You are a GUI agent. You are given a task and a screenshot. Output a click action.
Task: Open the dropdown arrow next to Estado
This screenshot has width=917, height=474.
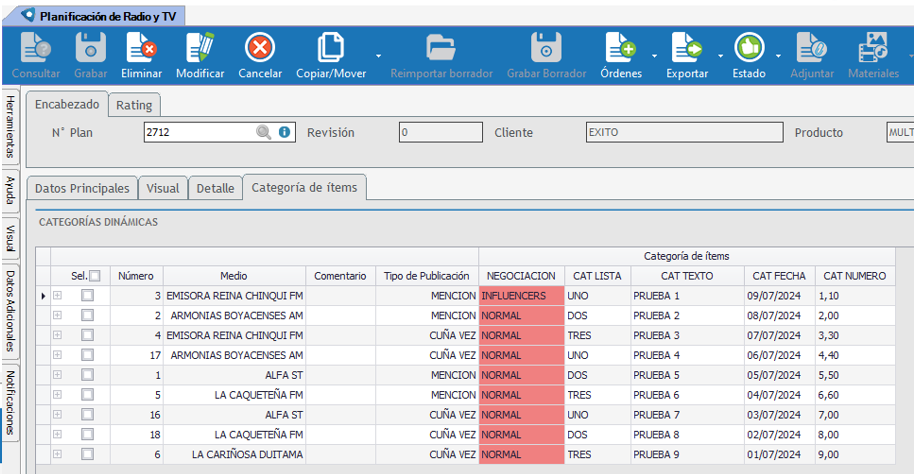[x=778, y=56]
